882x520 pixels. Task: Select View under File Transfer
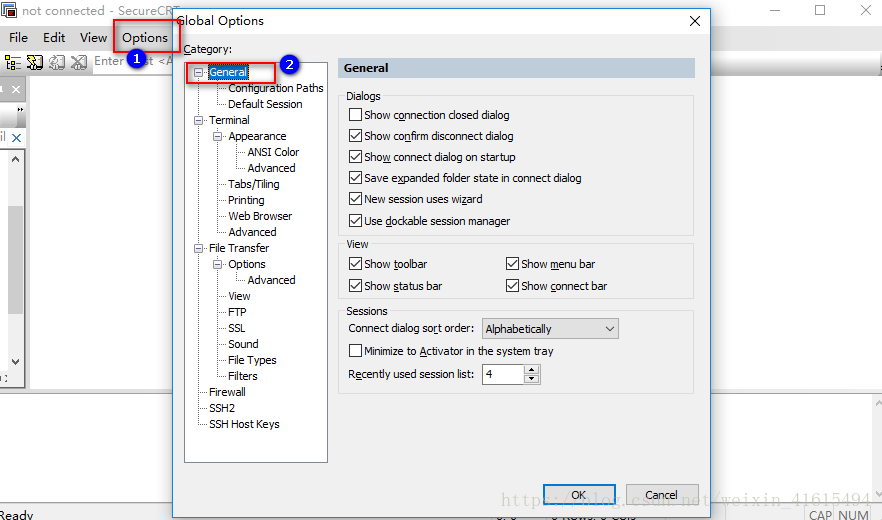(239, 296)
